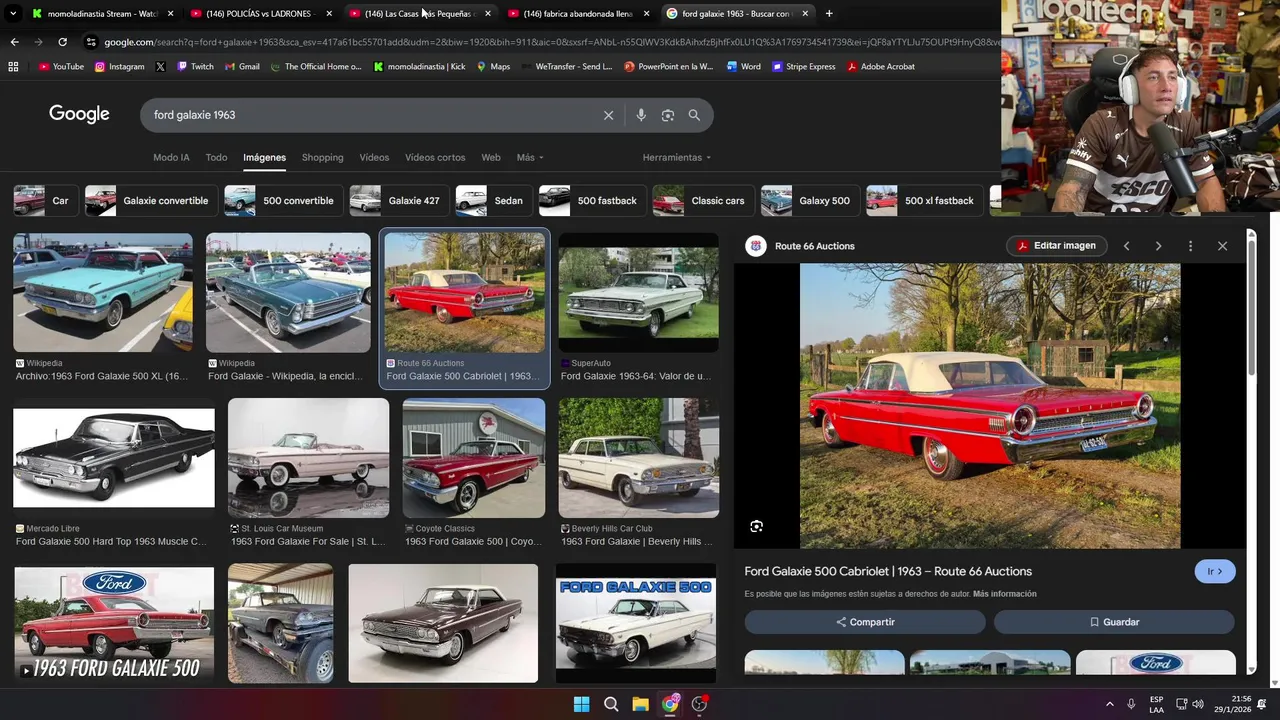Open Adobe Acrobat bookmark
The width and height of the screenshot is (1280, 720).
pyautogui.click(x=880, y=67)
